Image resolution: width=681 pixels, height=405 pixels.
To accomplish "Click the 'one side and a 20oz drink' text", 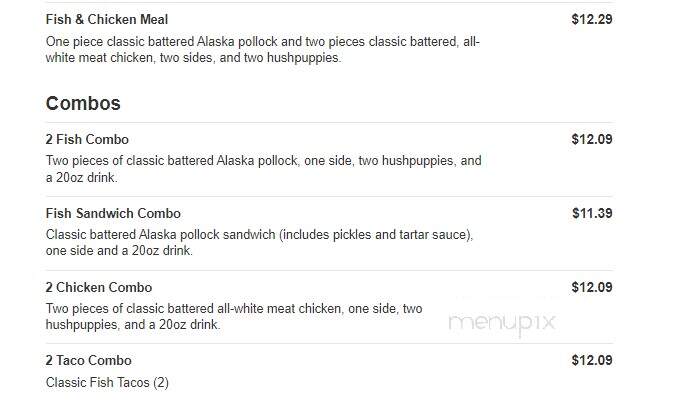I will (119, 251).
